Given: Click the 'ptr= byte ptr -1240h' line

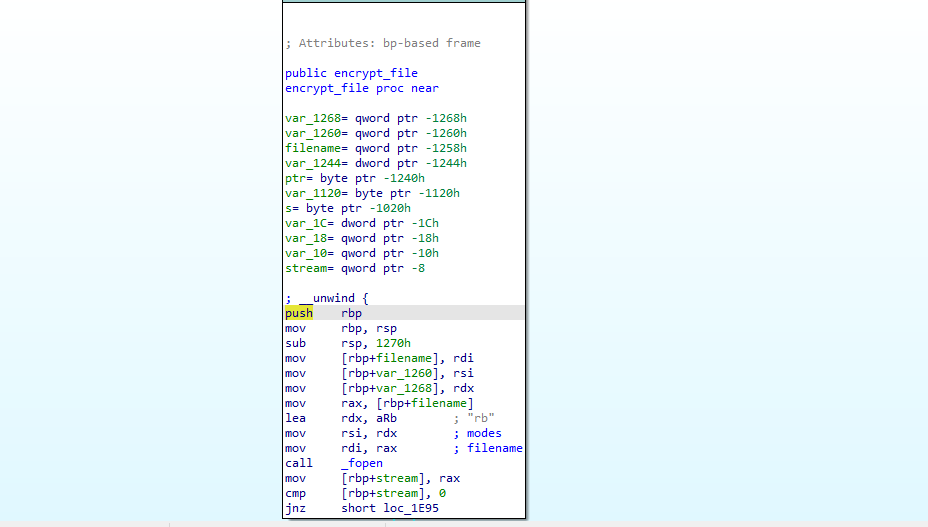Looking at the screenshot, I should point(355,178).
